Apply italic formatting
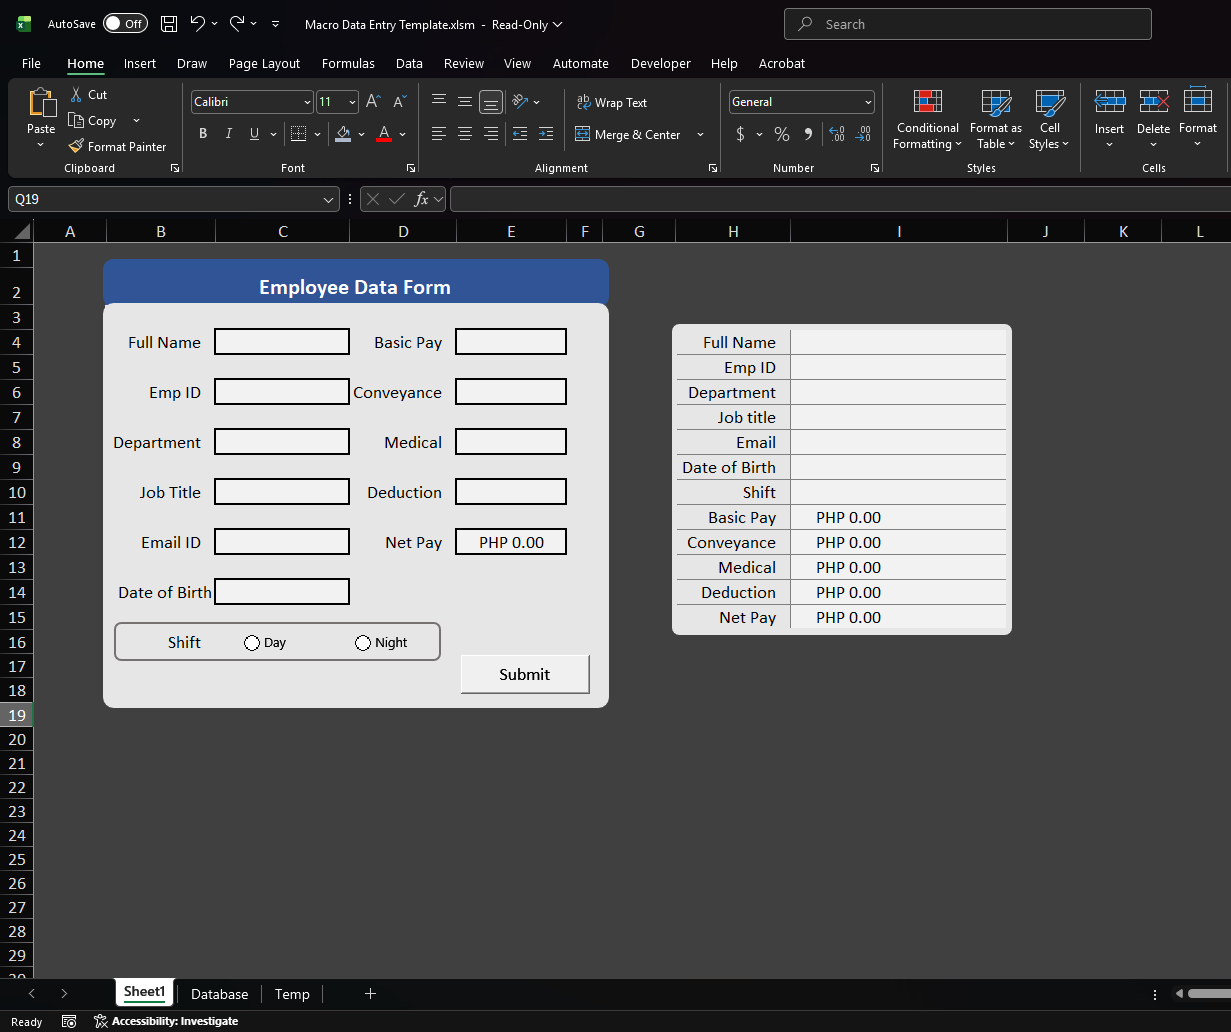This screenshot has height=1032, width=1231. tap(228, 133)
